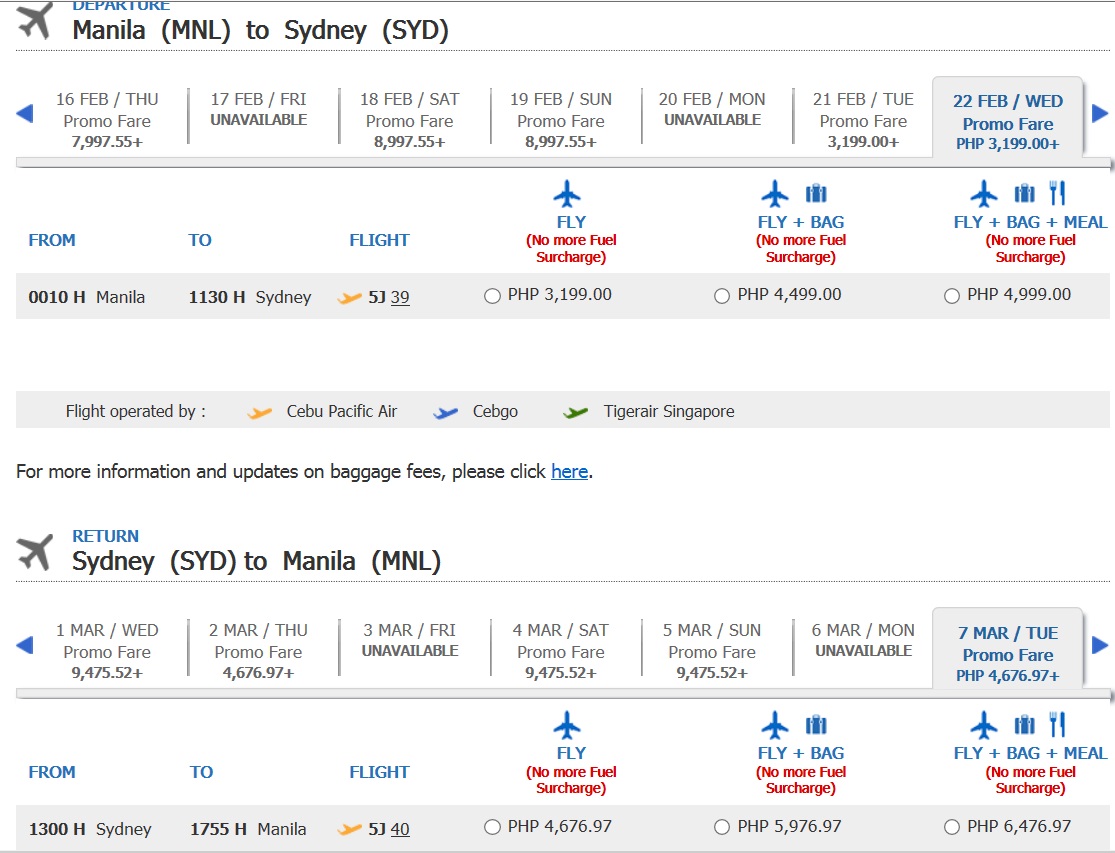Click return FLY column plane icon
Image resolution: width=1115 pixels, height=853 pixels.
pyautogui.click(x=567, y=725)
